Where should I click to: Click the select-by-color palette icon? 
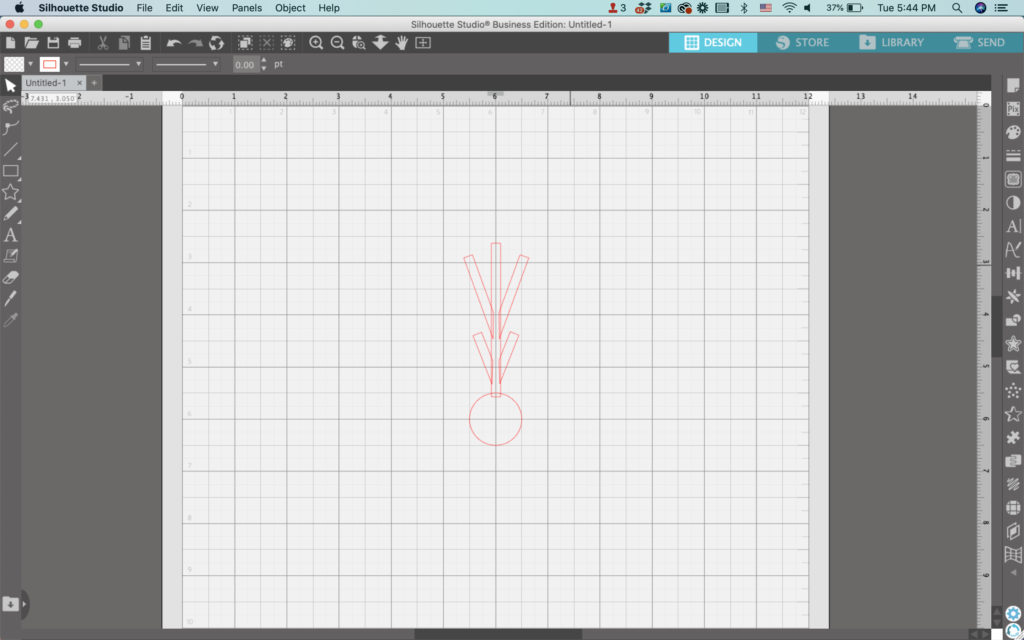coord(288,43)
